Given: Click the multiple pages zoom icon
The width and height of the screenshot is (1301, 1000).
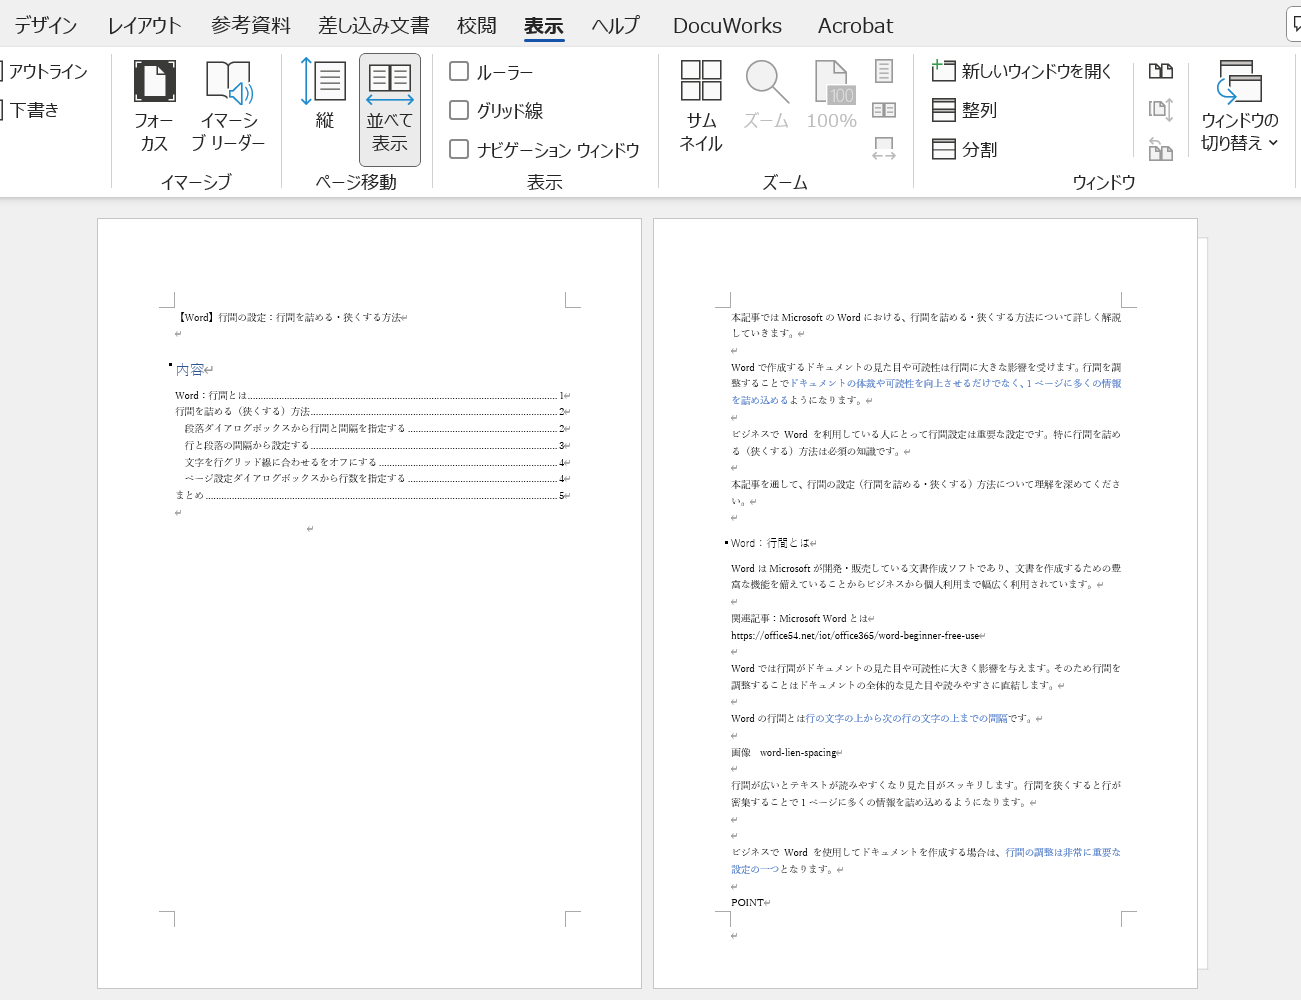Looking at the screenshot, I should (884, 110).
